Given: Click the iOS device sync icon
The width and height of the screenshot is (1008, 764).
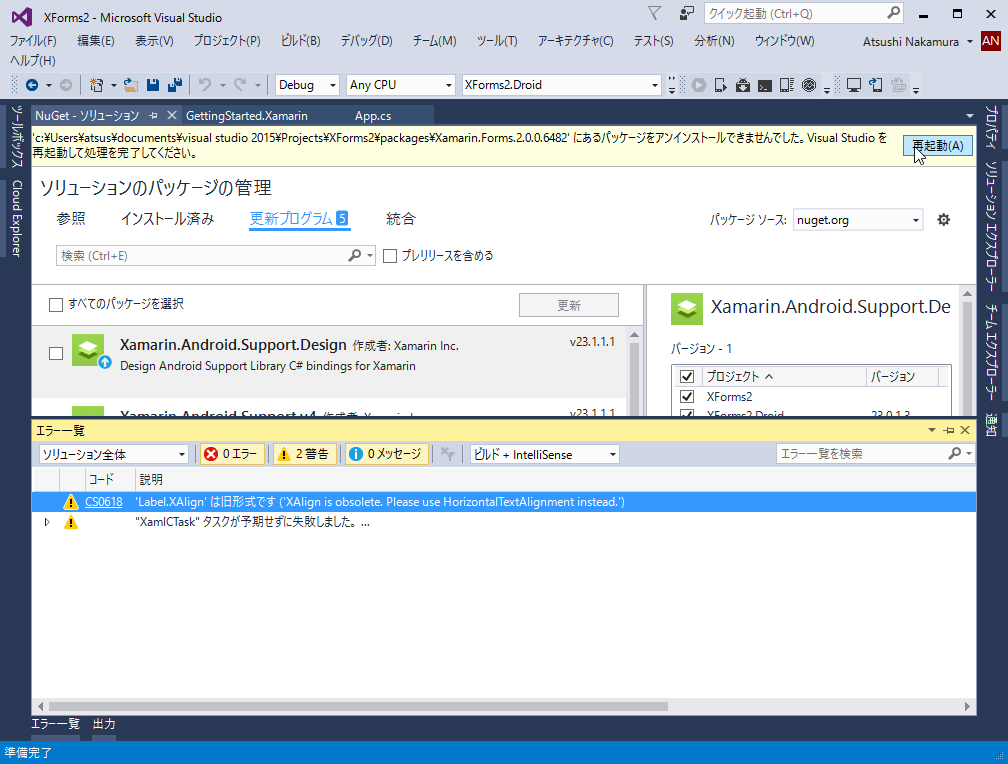Looking at the screenshot, I should click(876, 85).
